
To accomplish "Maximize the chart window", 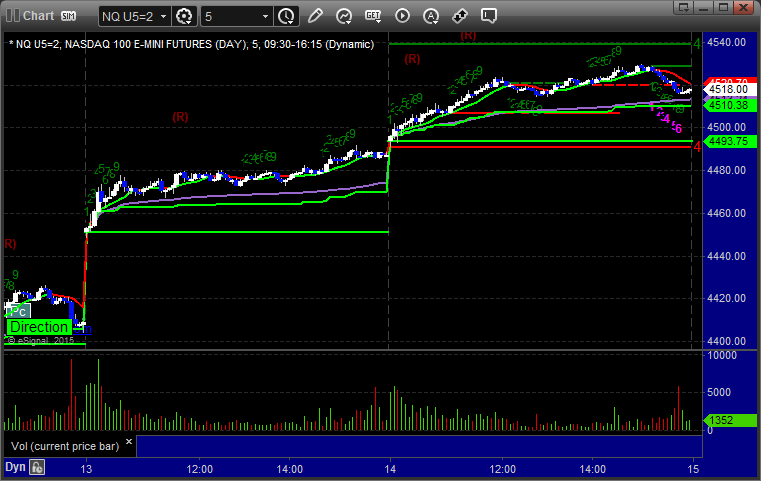I will click(723, 7).
